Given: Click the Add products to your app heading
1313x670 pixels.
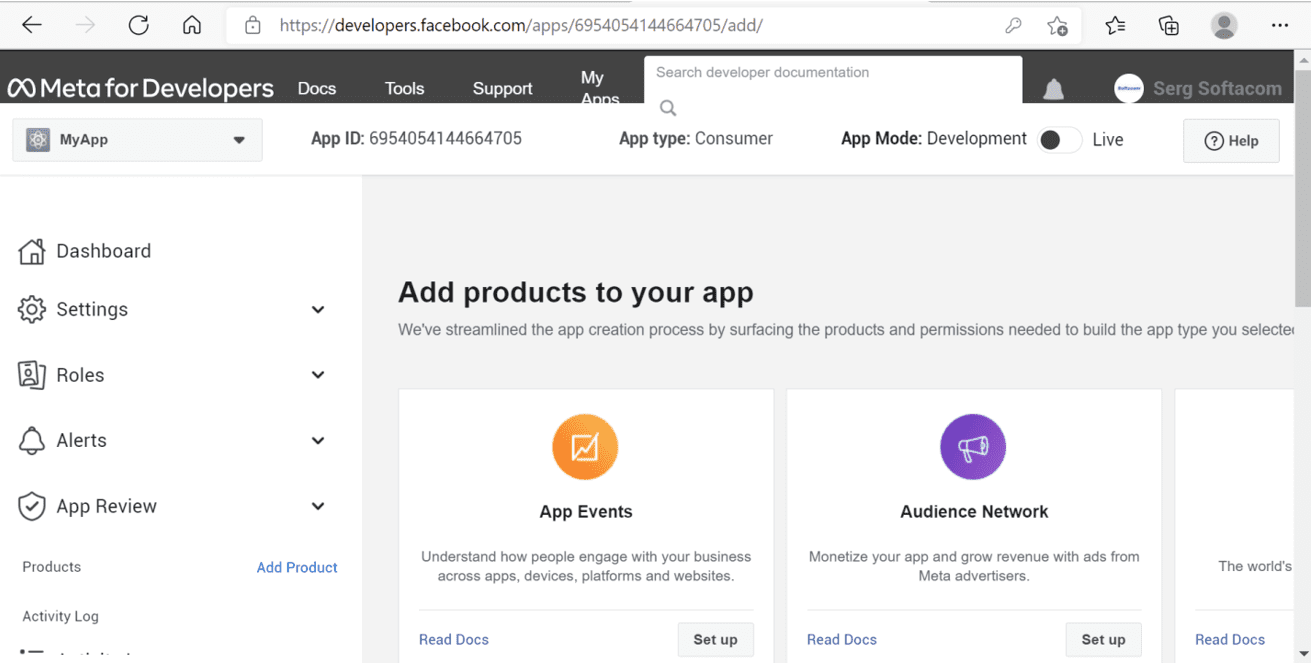Looking at the screenshot, I should pos(576,292).
